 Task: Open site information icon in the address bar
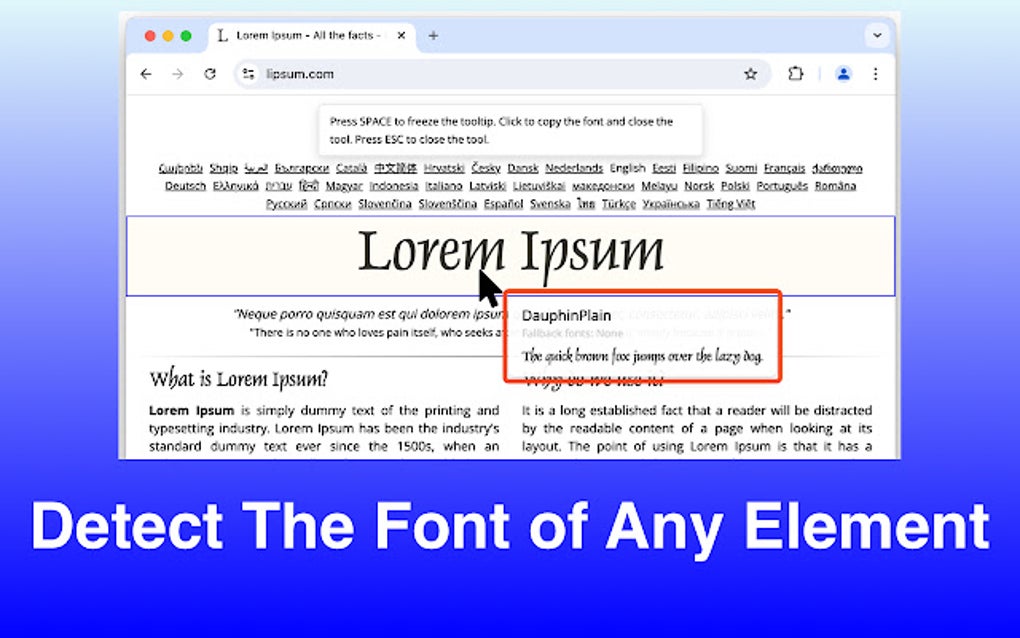tap(247, 74)
